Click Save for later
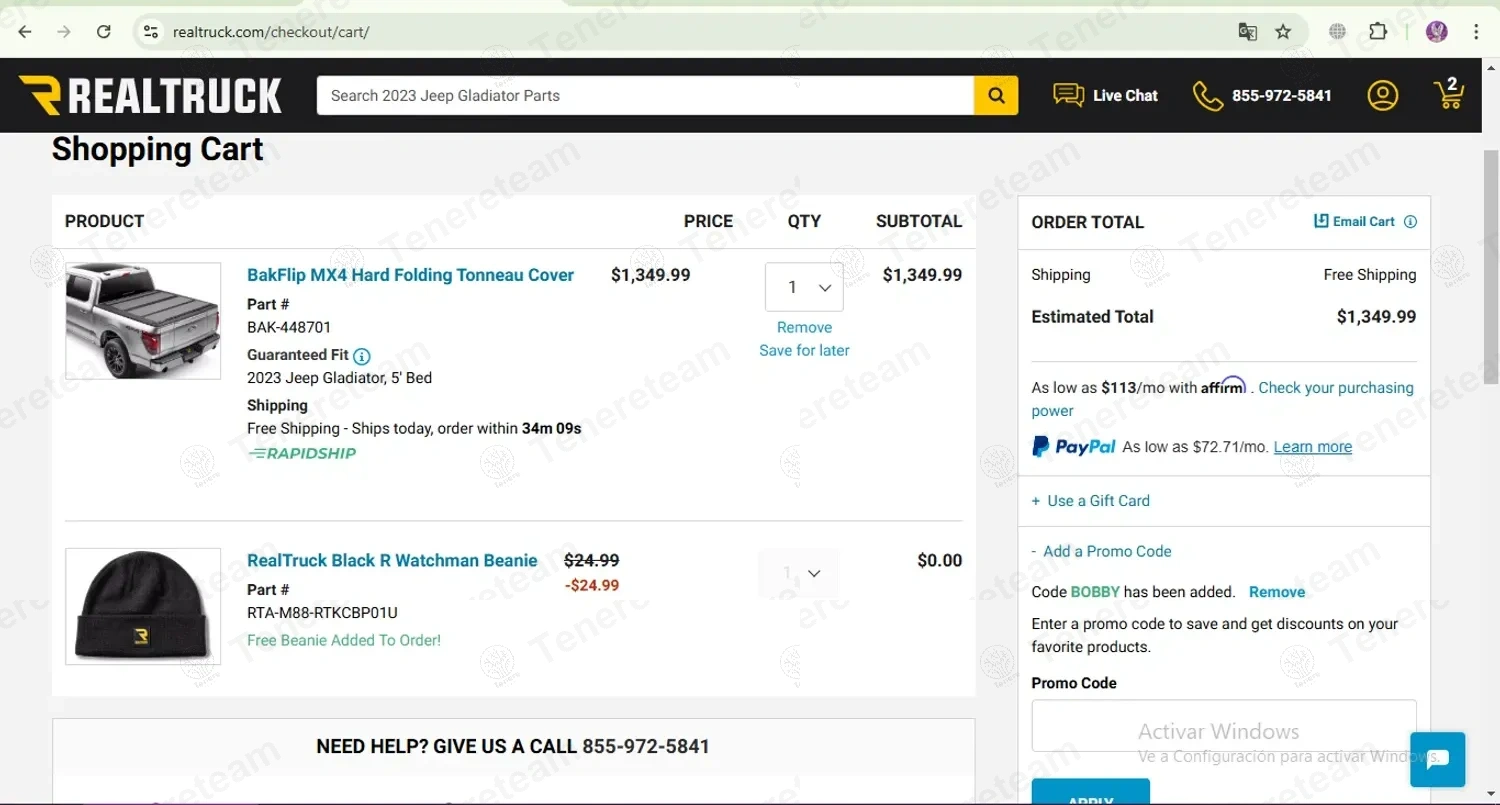The width and height of the screenshot is (1500, 805). [804, 350]
